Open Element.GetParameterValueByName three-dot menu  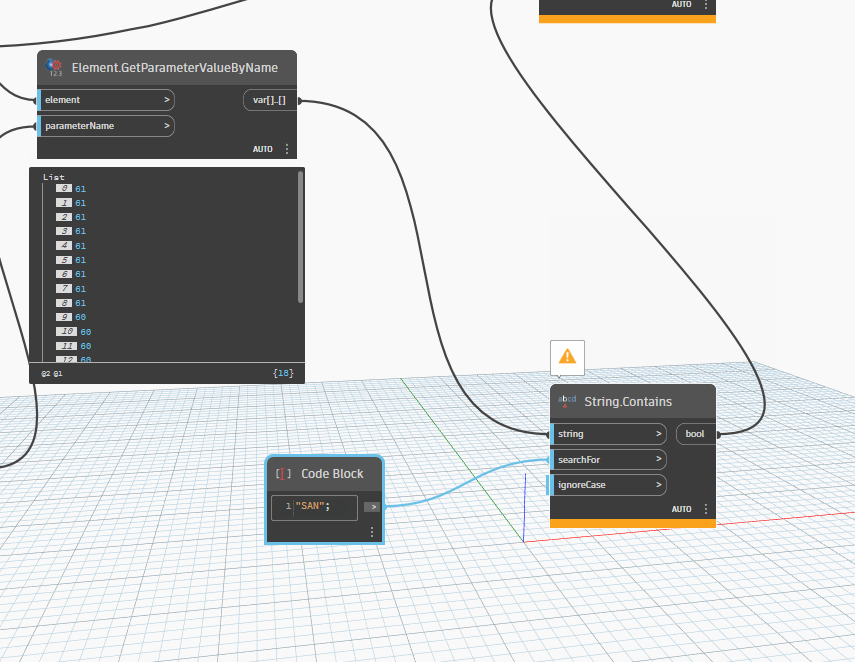[287, 149]
